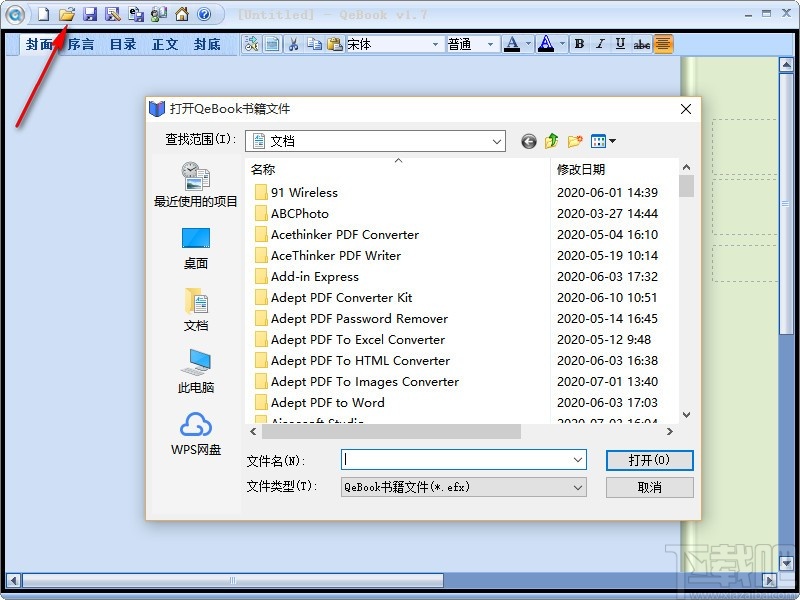Screen dimensions: 800x600
Task: Open the views menu arrow in the dialog
Action: 614,141
